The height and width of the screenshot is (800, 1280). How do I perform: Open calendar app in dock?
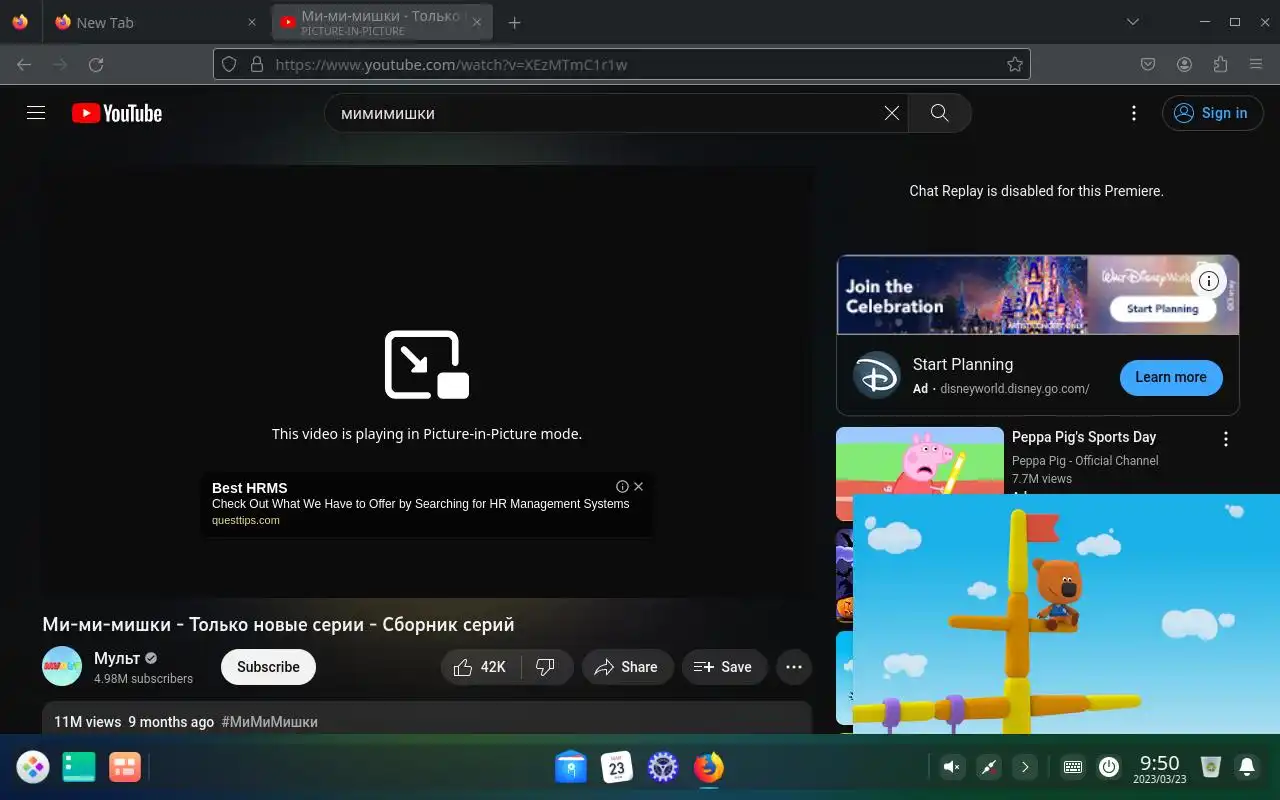617,767
